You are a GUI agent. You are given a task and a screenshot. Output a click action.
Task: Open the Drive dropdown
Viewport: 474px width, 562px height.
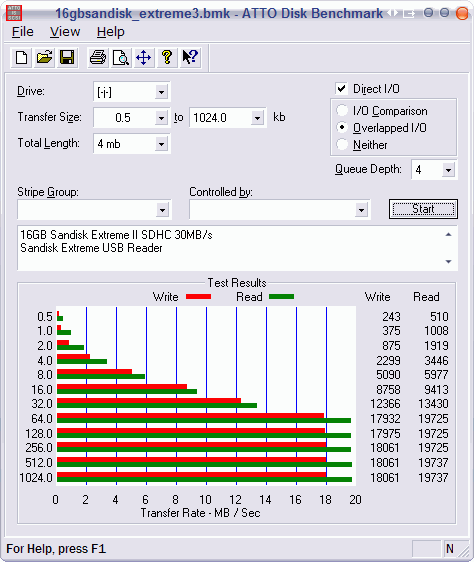161,92
